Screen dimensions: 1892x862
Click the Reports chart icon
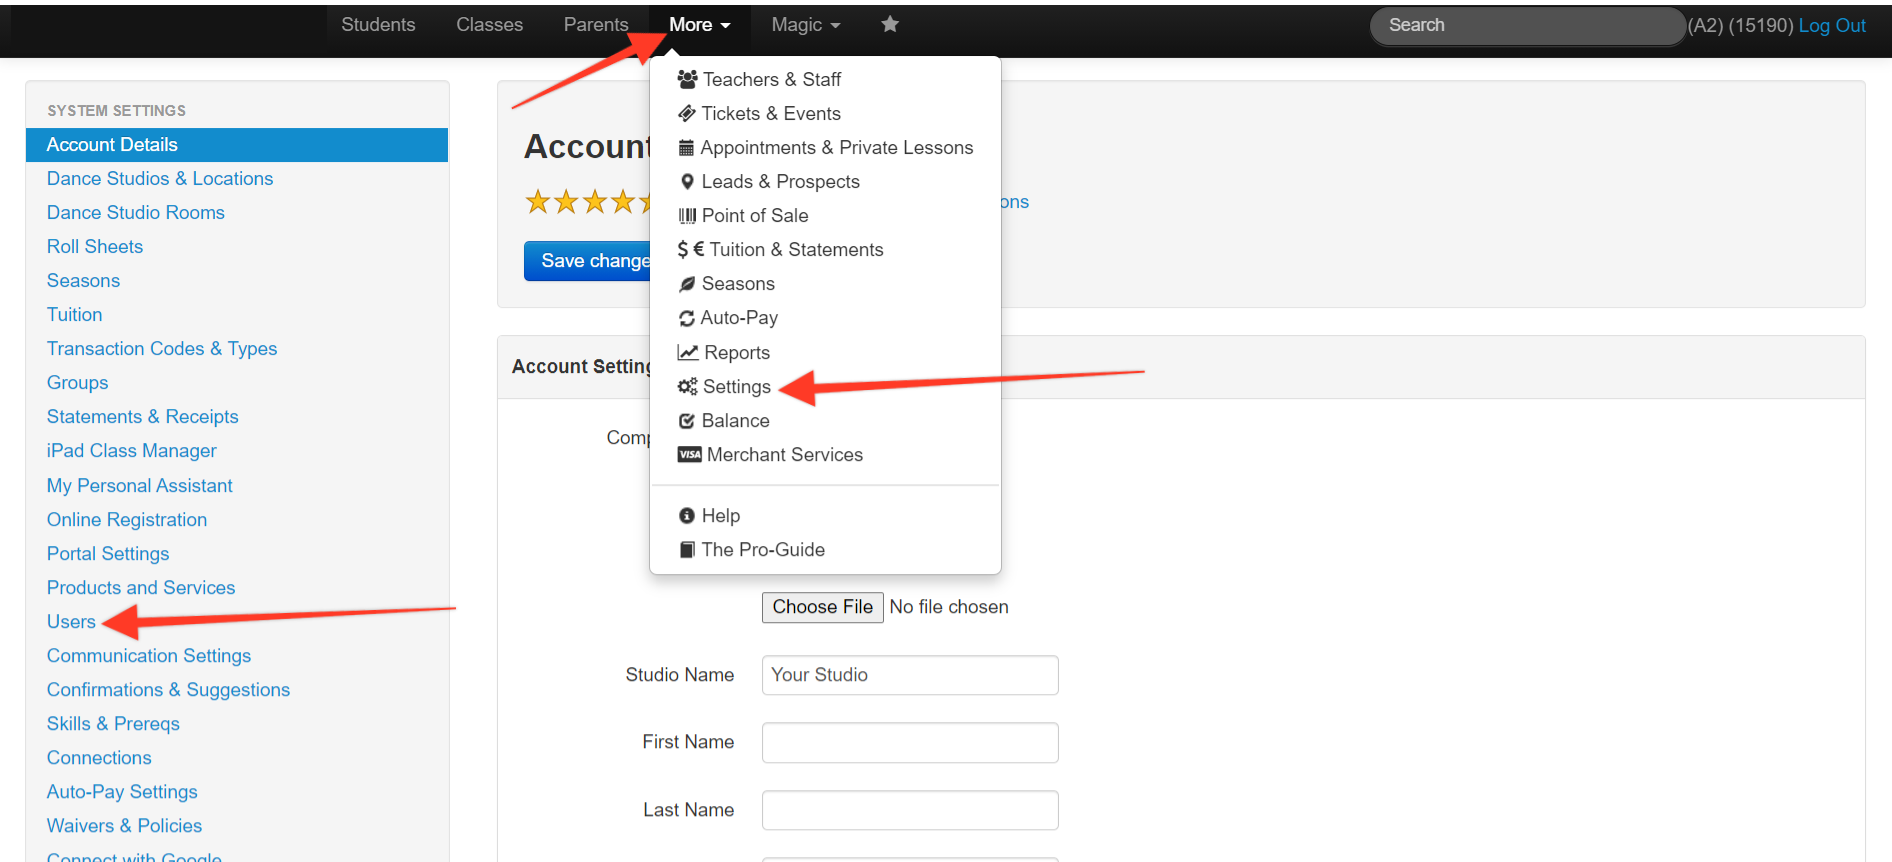point(688,352)
